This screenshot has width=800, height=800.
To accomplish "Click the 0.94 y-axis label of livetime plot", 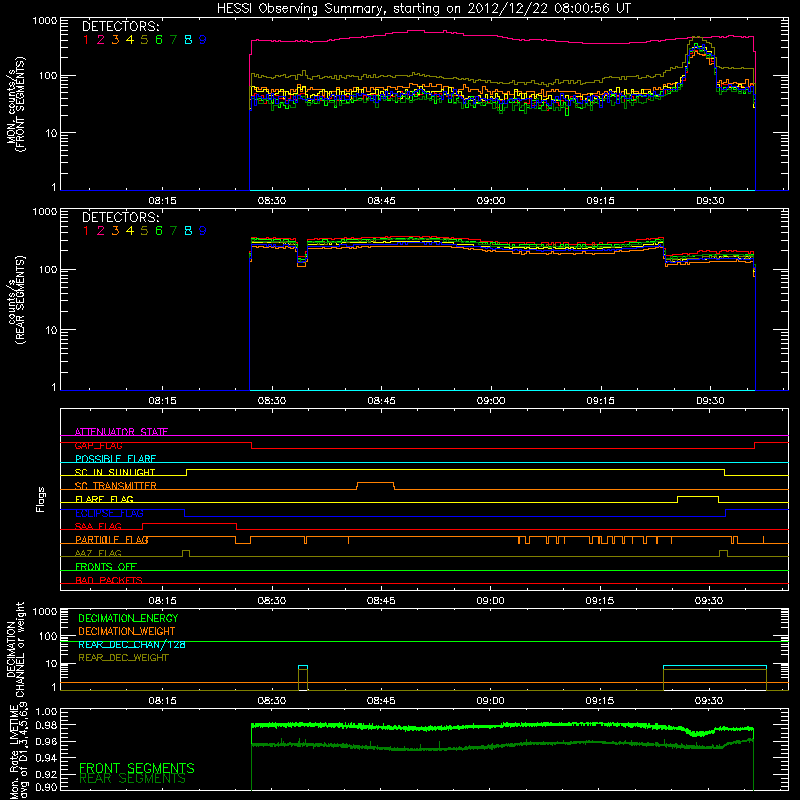I will point(46,757).
